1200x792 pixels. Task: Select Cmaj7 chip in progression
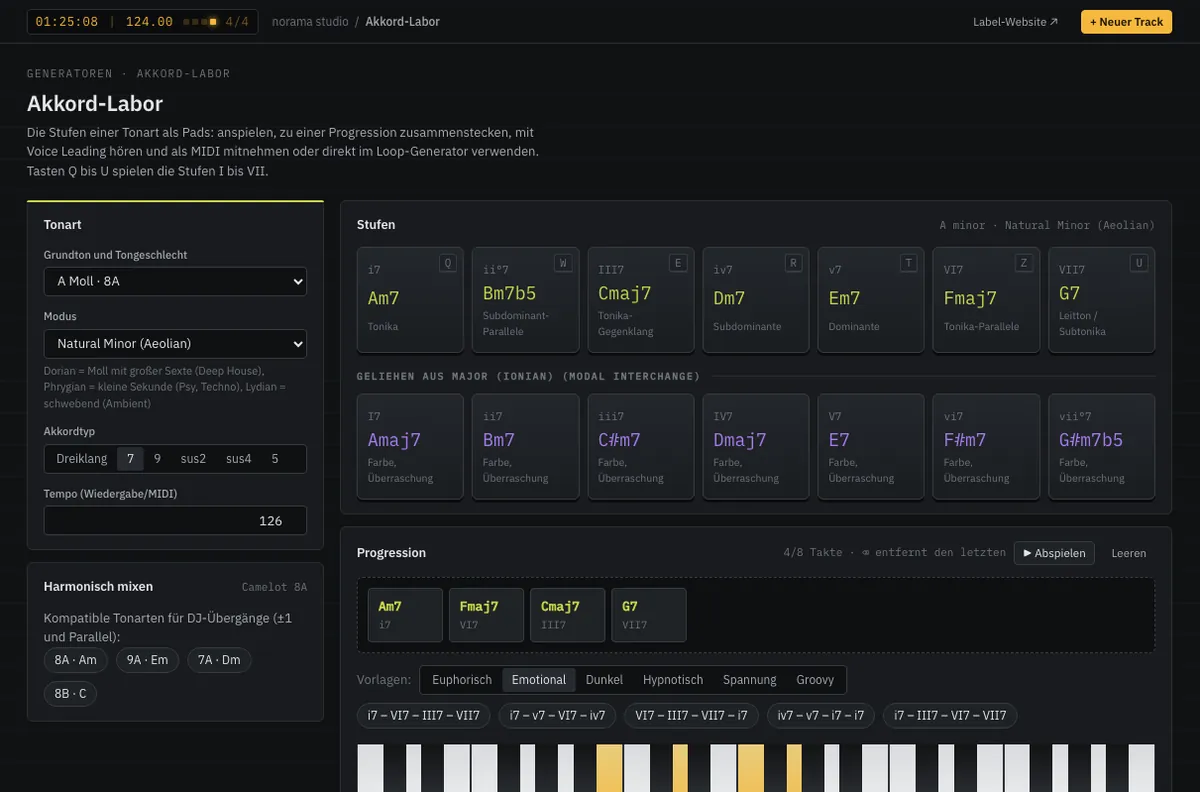(x=567, y=615)
